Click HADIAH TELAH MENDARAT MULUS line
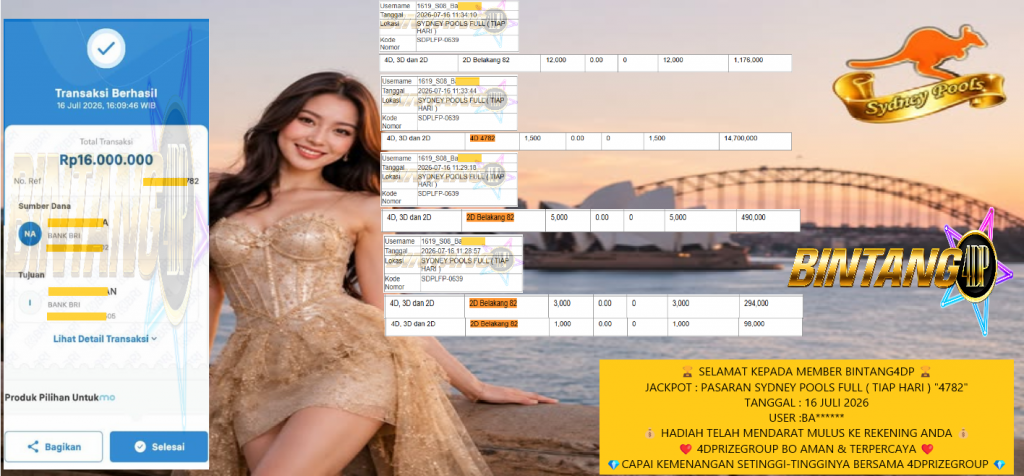This screenshot has width=1024, height=476. [x=807, y=433]
